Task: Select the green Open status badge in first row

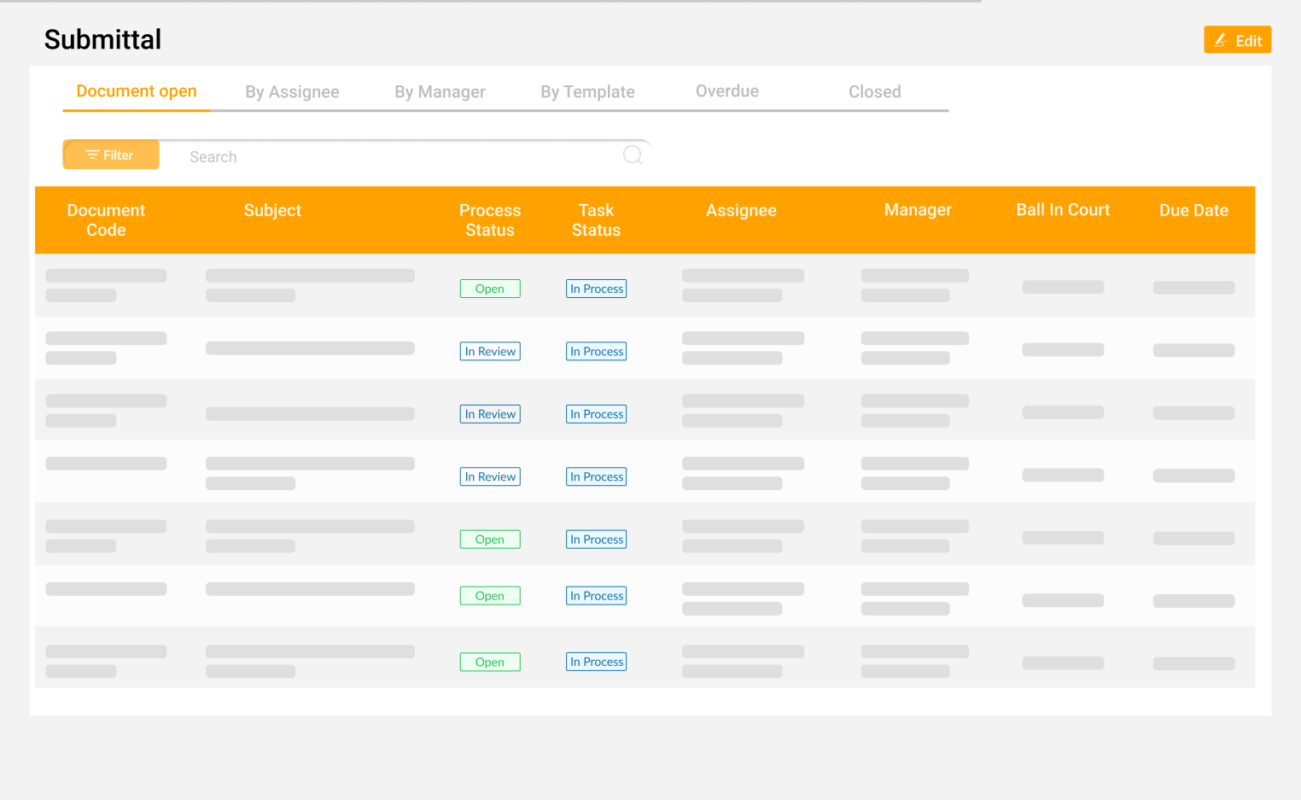Action: point(489,288)
